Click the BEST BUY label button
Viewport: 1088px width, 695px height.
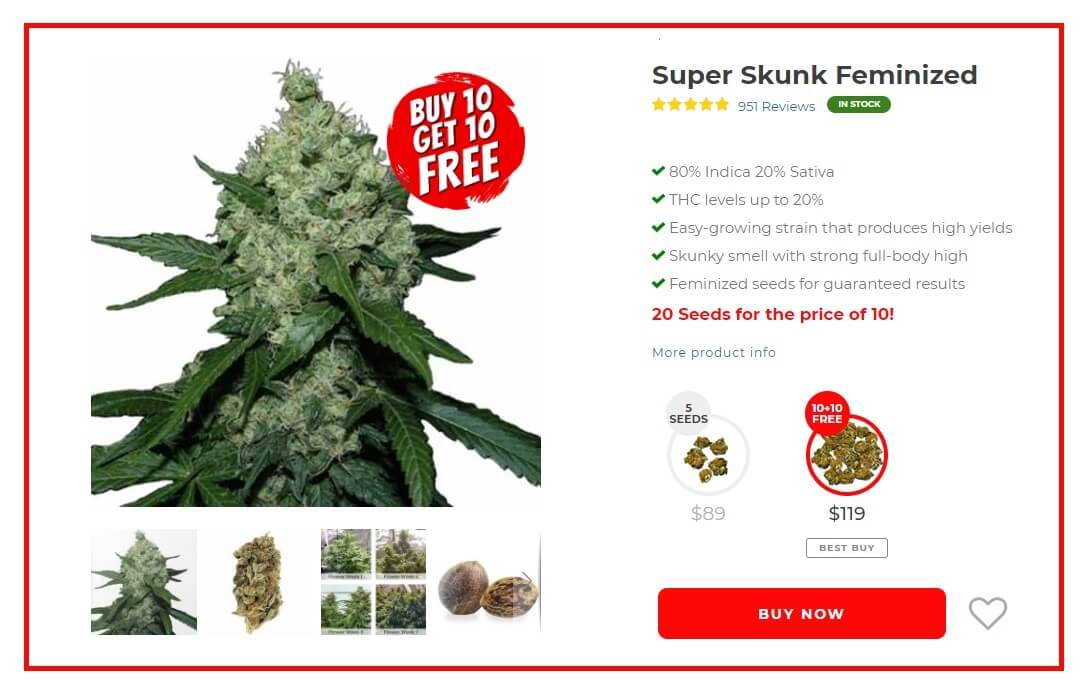pos(847,548)
